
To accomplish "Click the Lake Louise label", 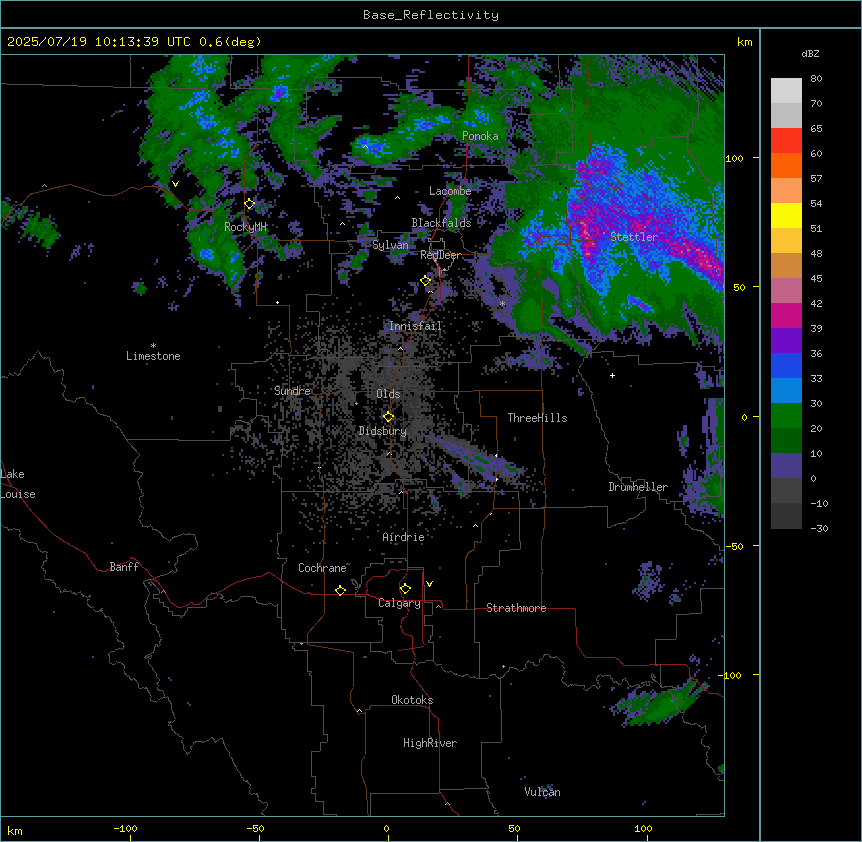I will (x=18, y=484).
